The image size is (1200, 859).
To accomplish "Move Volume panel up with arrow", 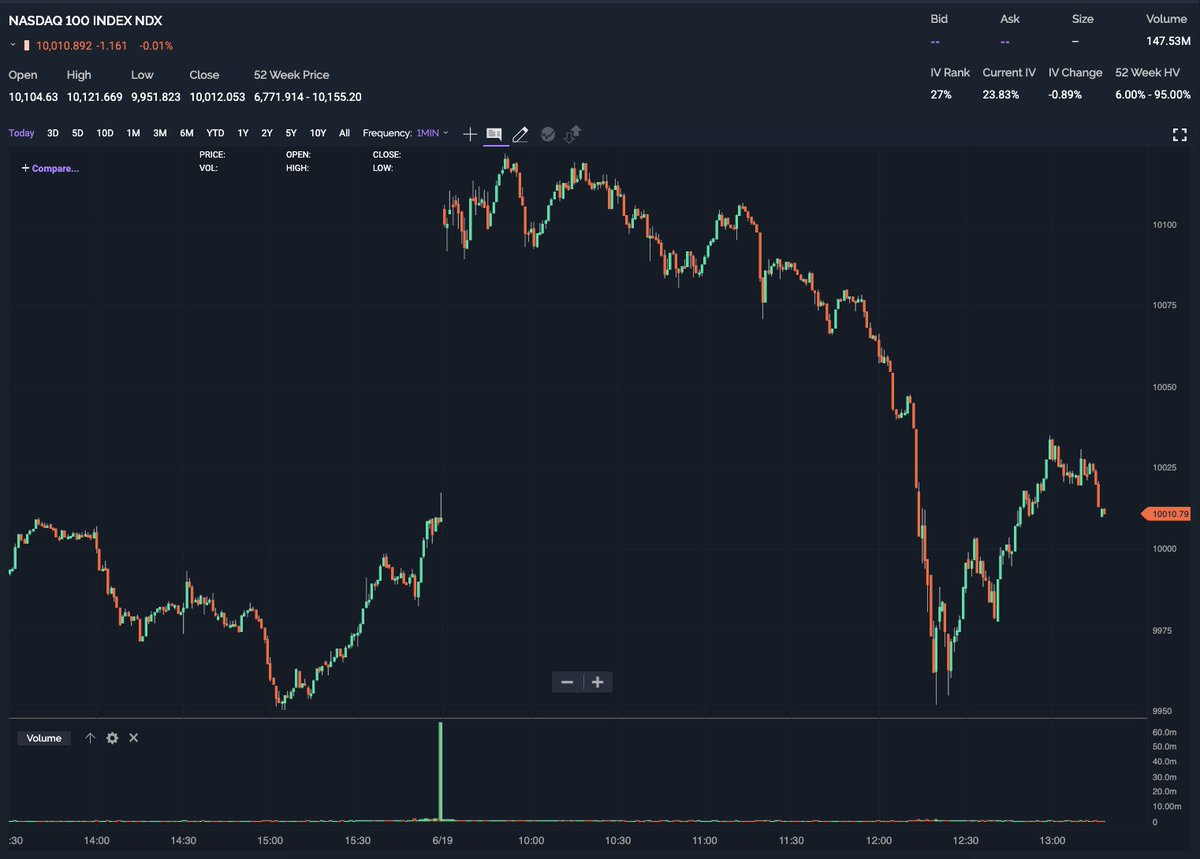I will (x=90, y=738).
